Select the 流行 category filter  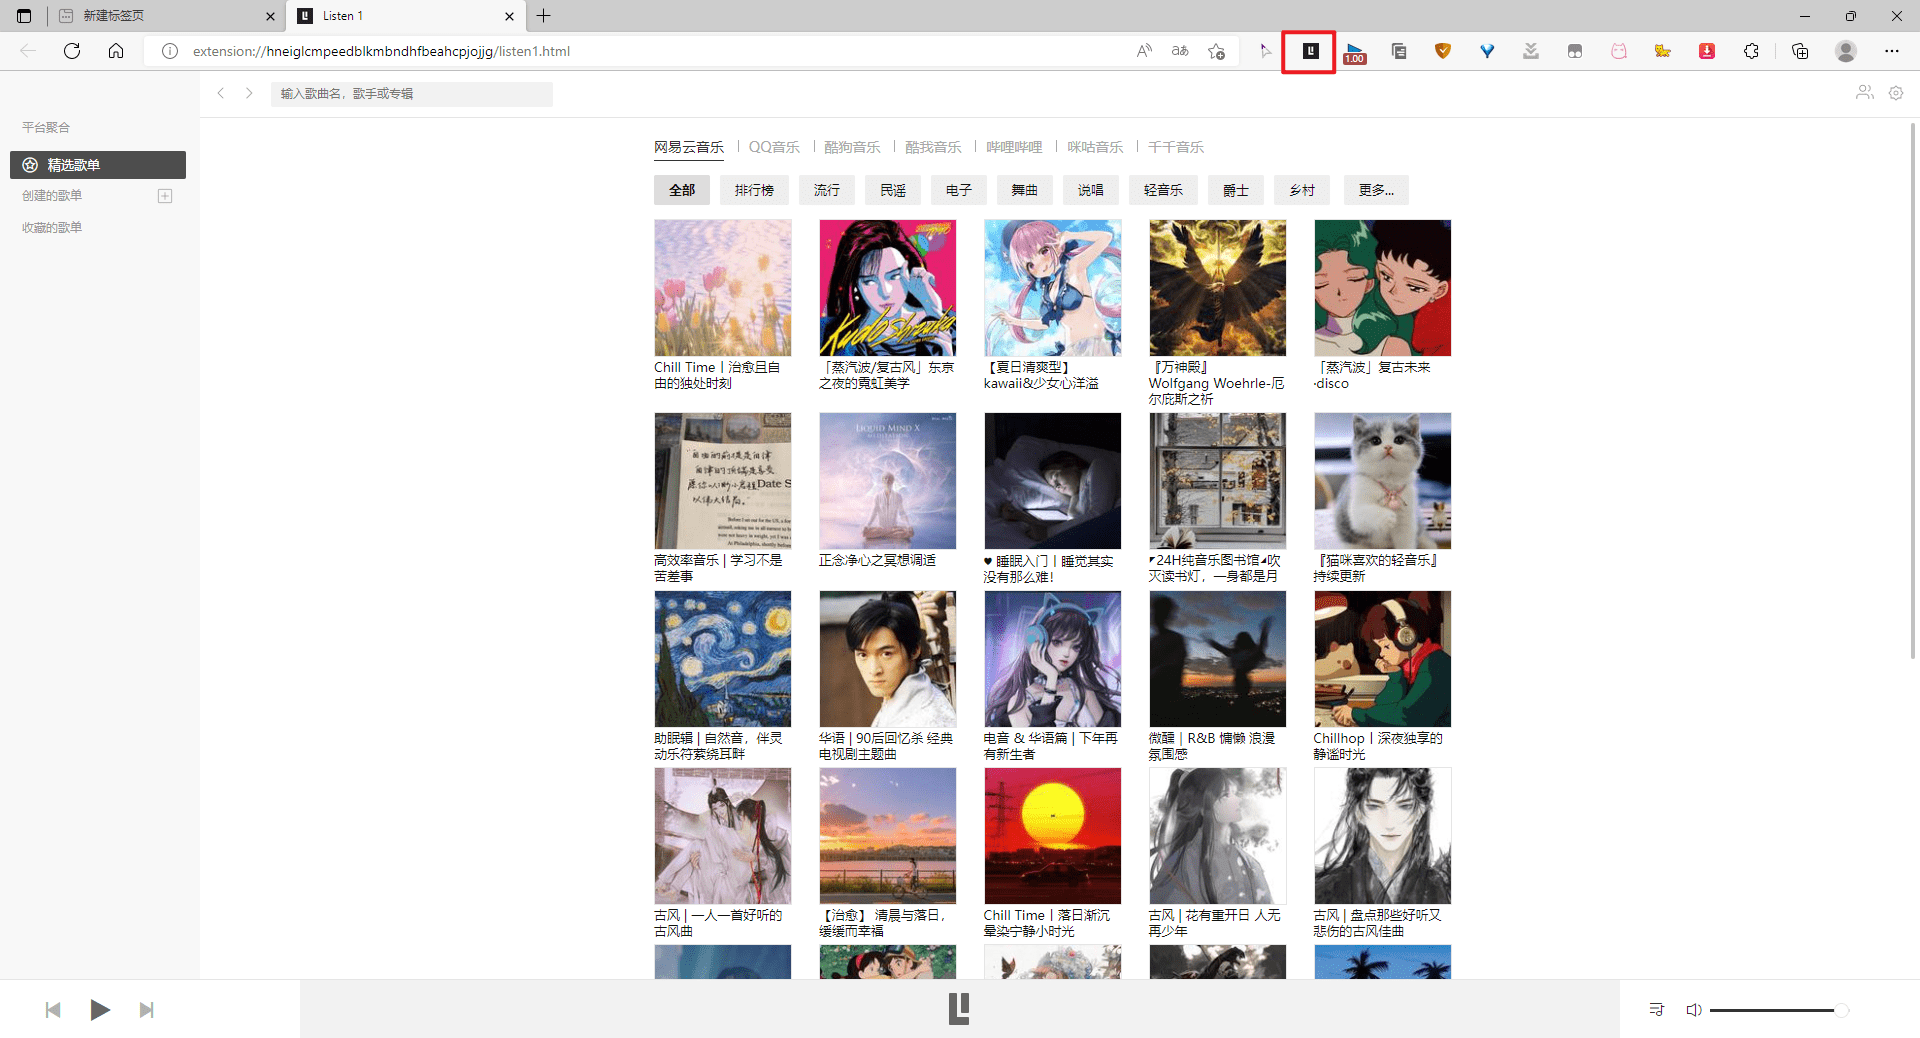coord(827,190)
